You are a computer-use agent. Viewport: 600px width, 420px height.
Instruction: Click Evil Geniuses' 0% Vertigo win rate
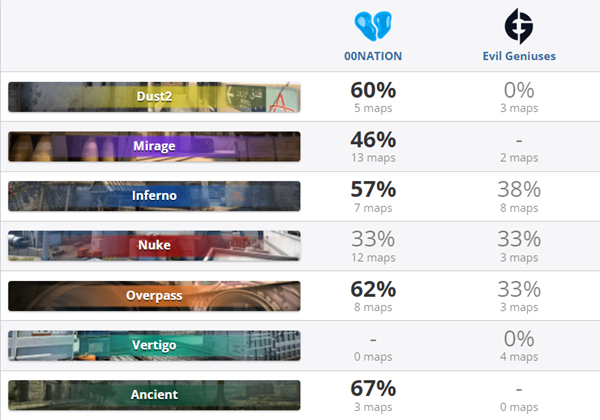click(x=519, y=339)
